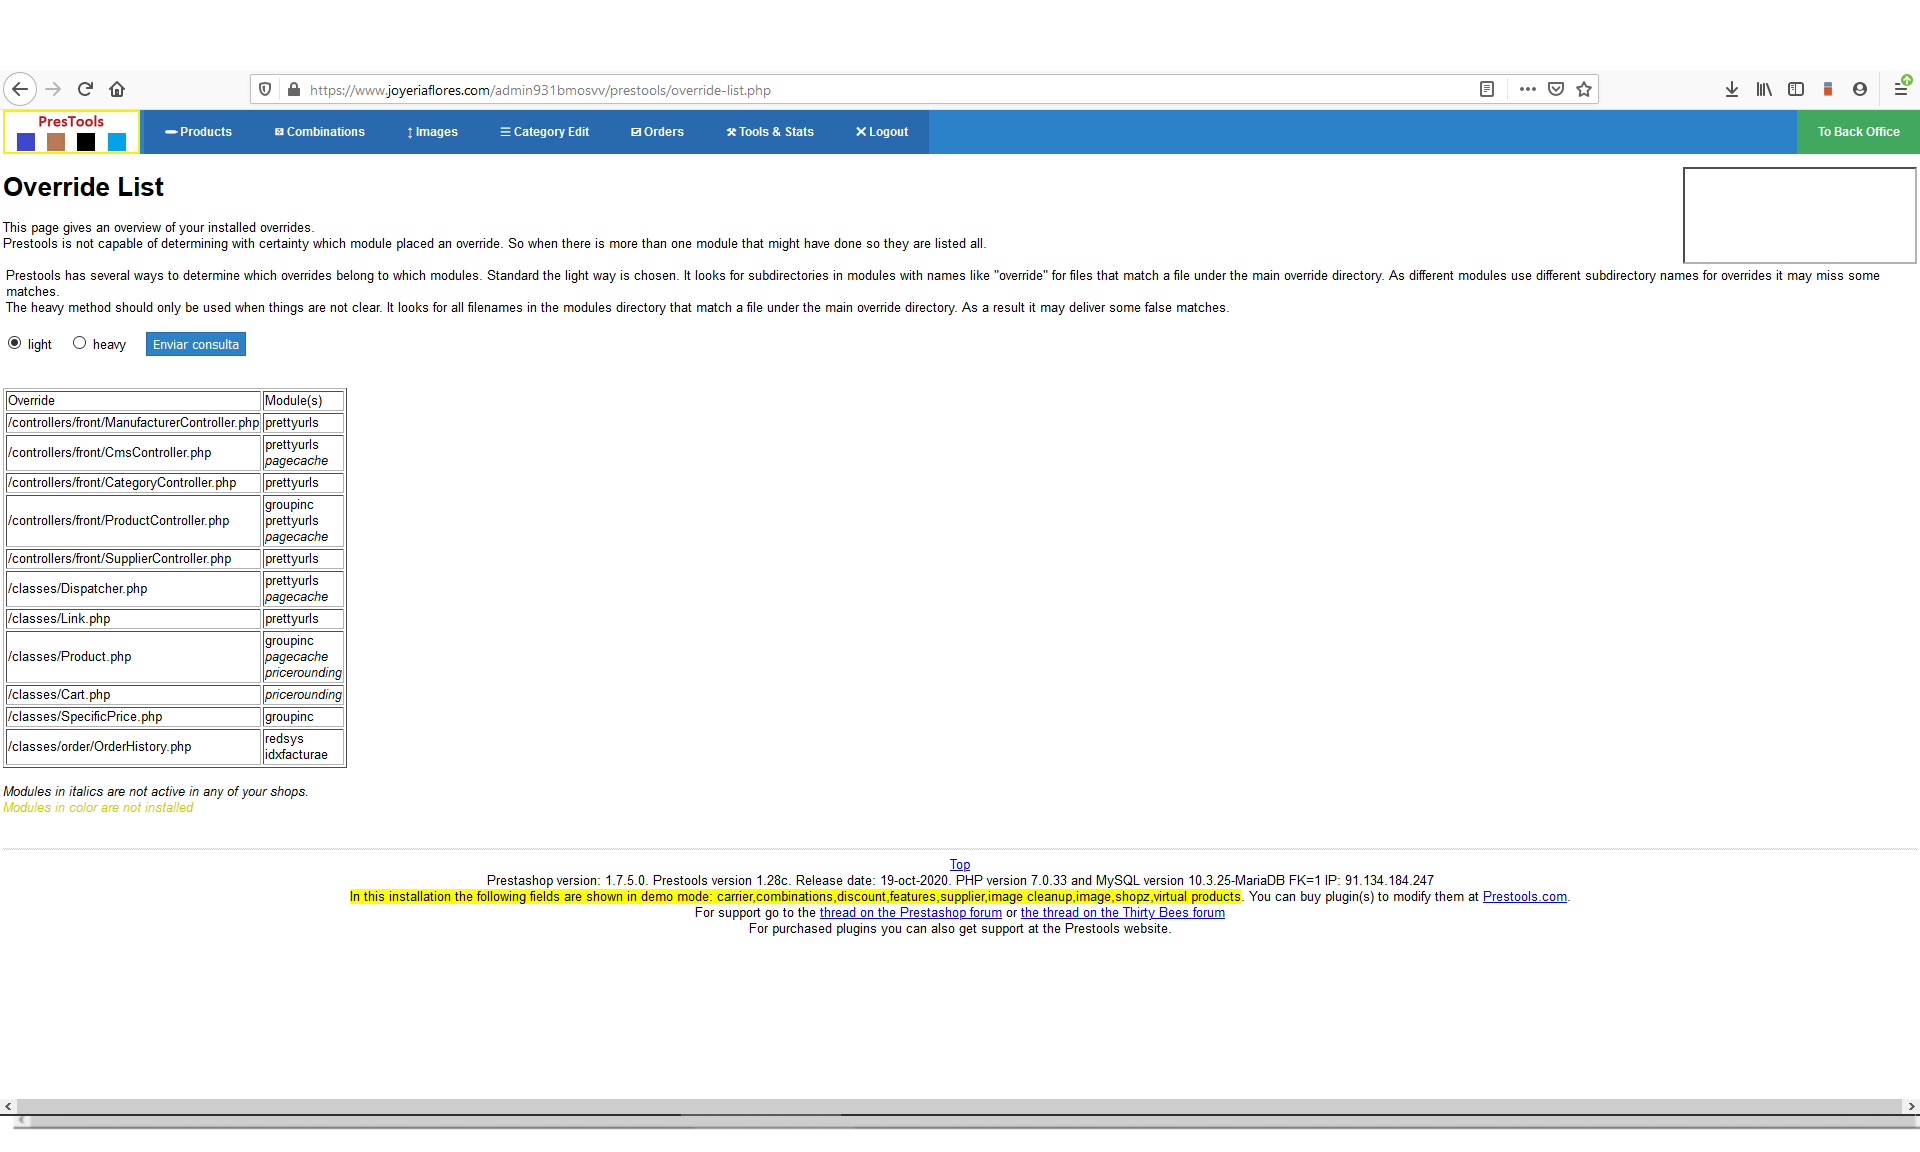This screenshot has height=1152, width=1920.
Task: Open the Firefox hamburger application menu
Action: click(1901, 89)
